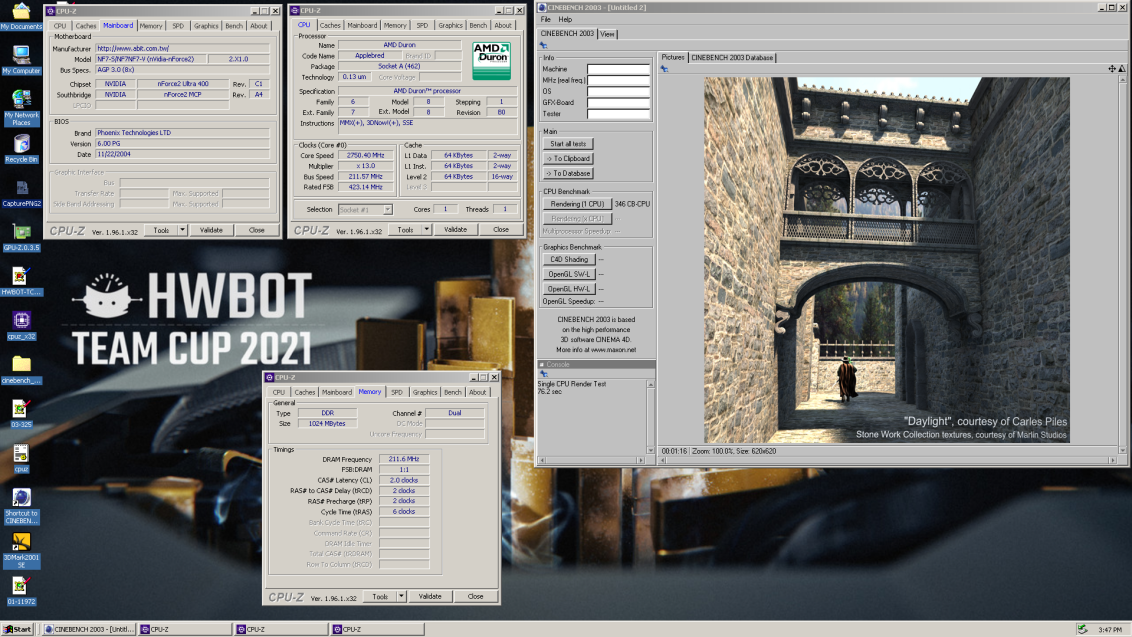Click system tray network icon
Screen dimensions: 1132x637
[1082, 629]
